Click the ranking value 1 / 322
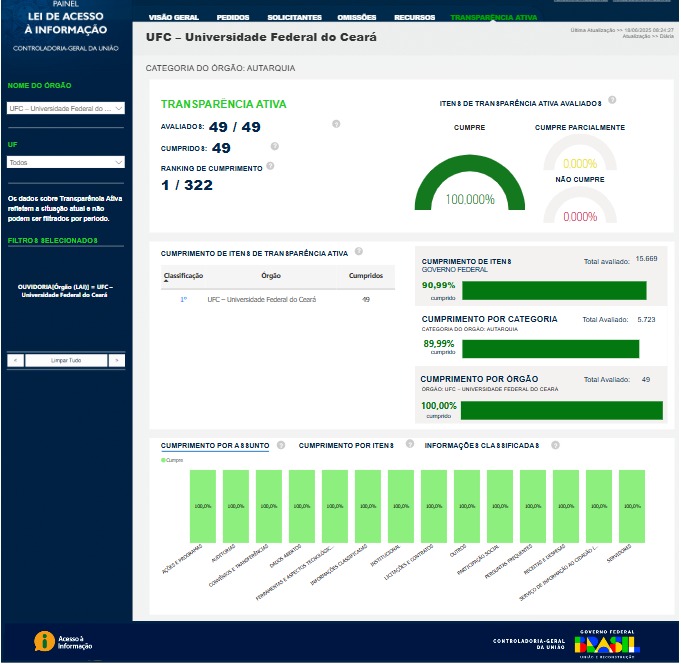This screenshot has height=665, width=681. 187,185
